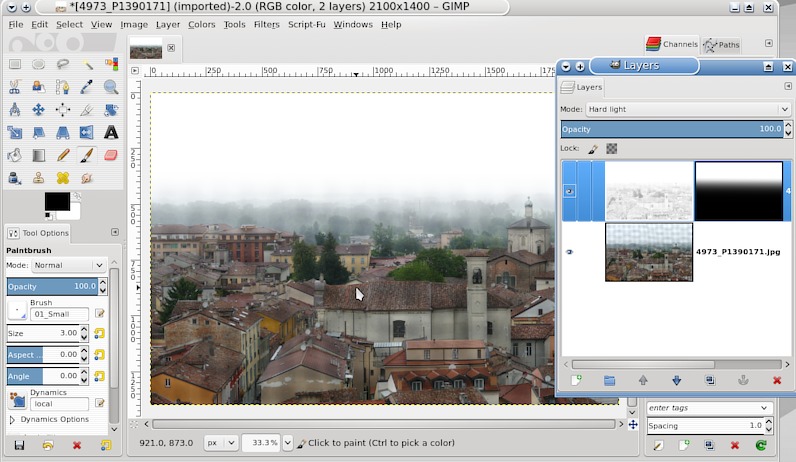796x462 pixels.
Task: Open the layer Mode 'Hard light' dropdown
Action: click(x=688, y=109)
